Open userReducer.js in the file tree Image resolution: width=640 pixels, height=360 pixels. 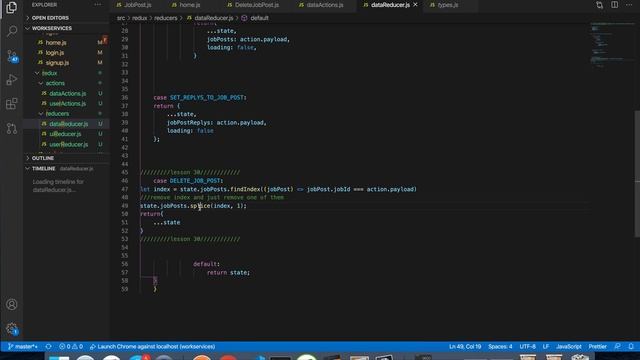pos(68,144)
